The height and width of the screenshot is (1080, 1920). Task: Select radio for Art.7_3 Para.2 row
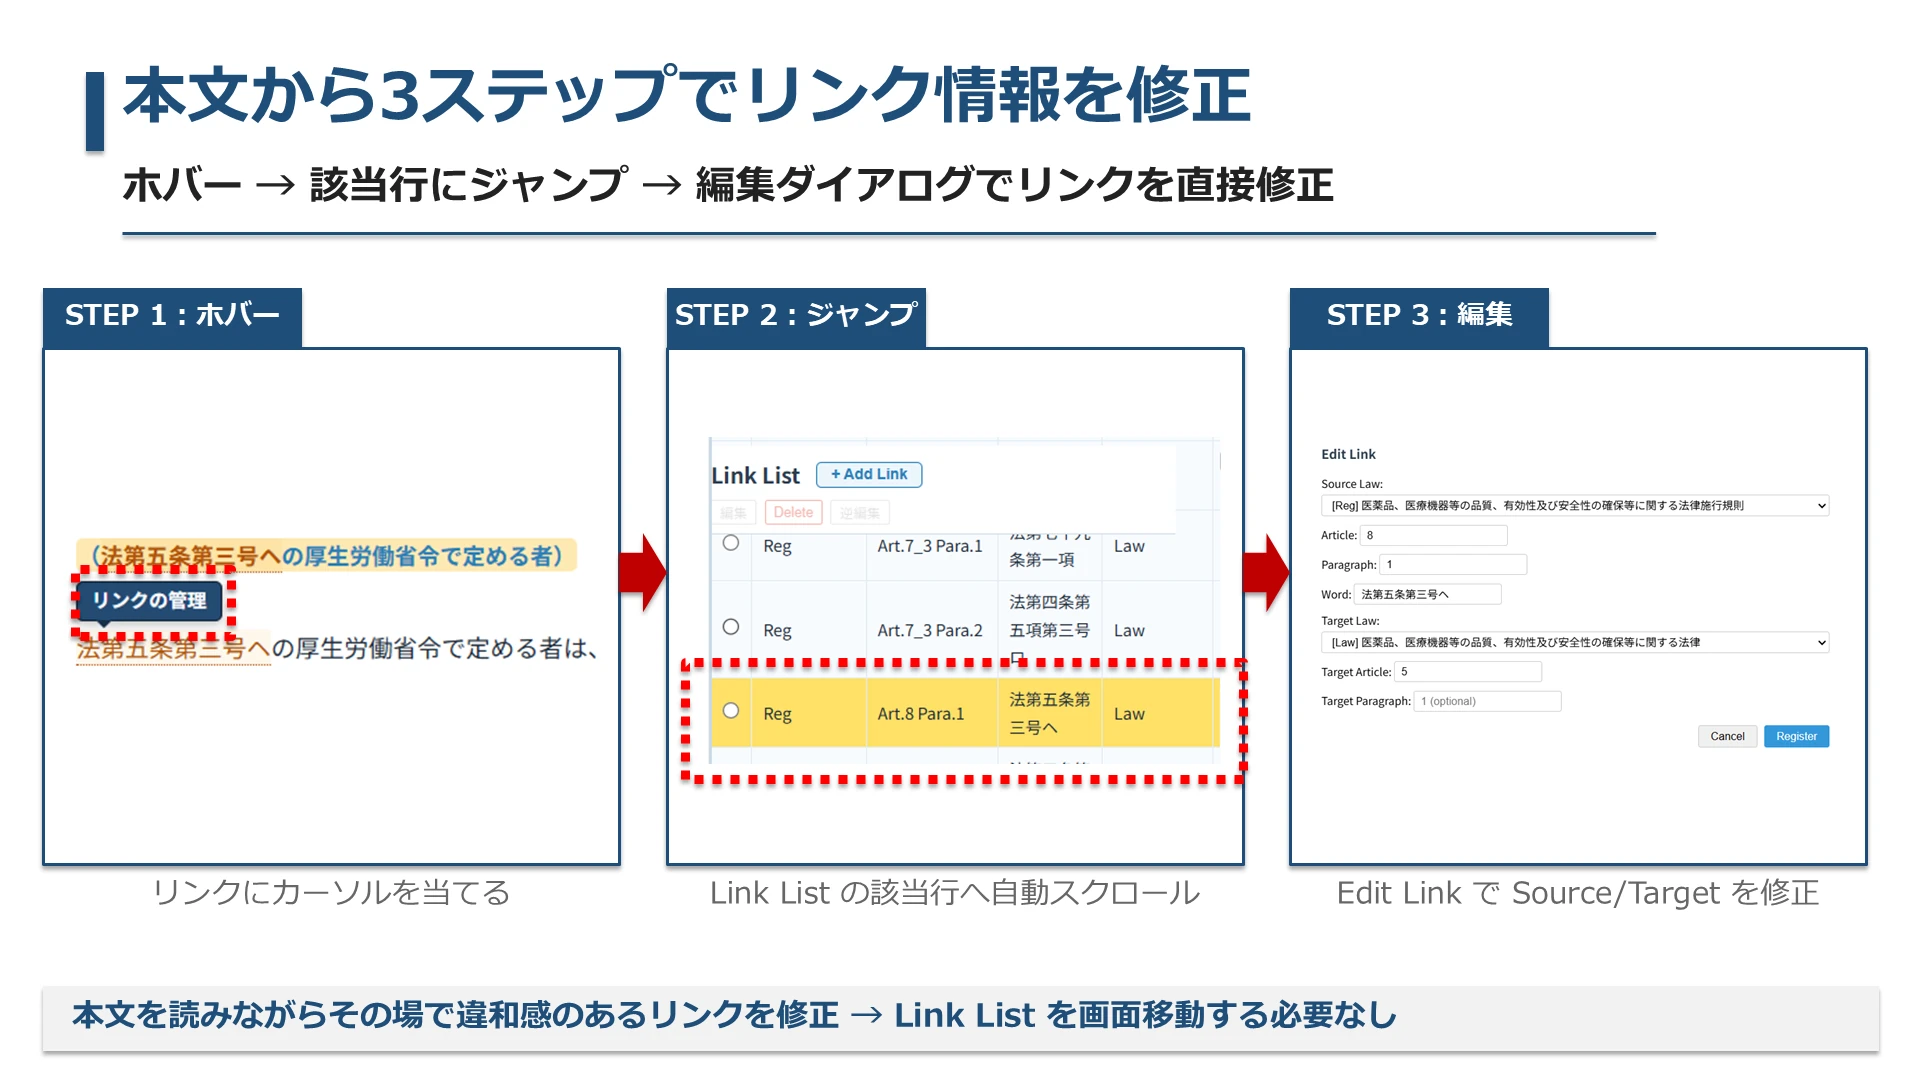731,627
